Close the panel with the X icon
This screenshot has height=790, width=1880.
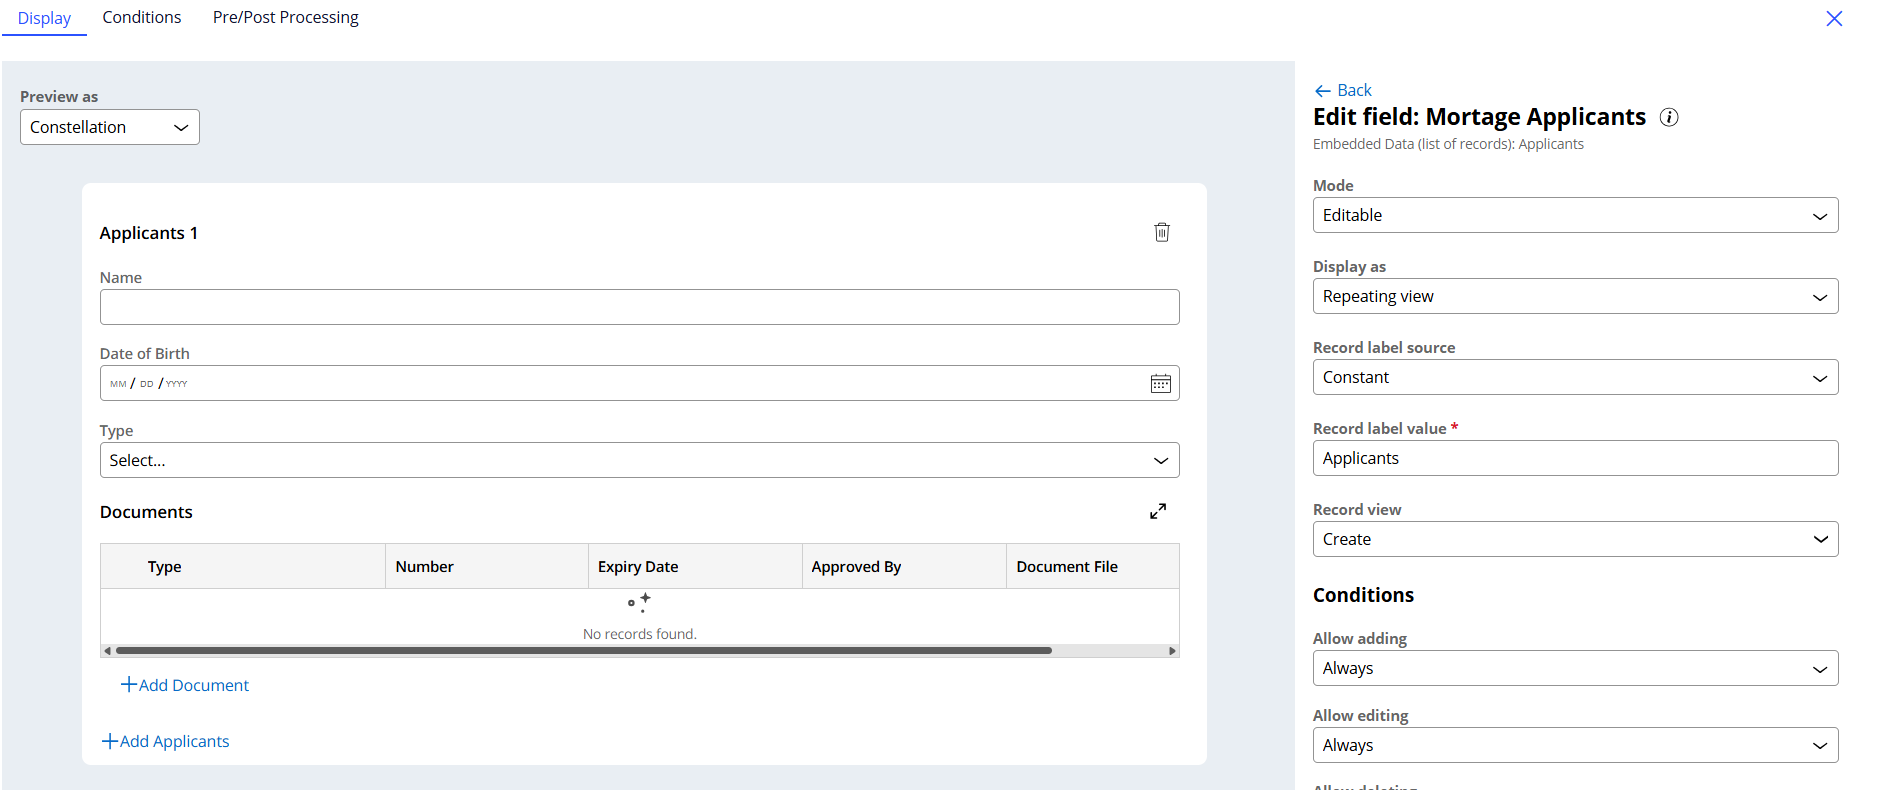[x=1833, y=19]
